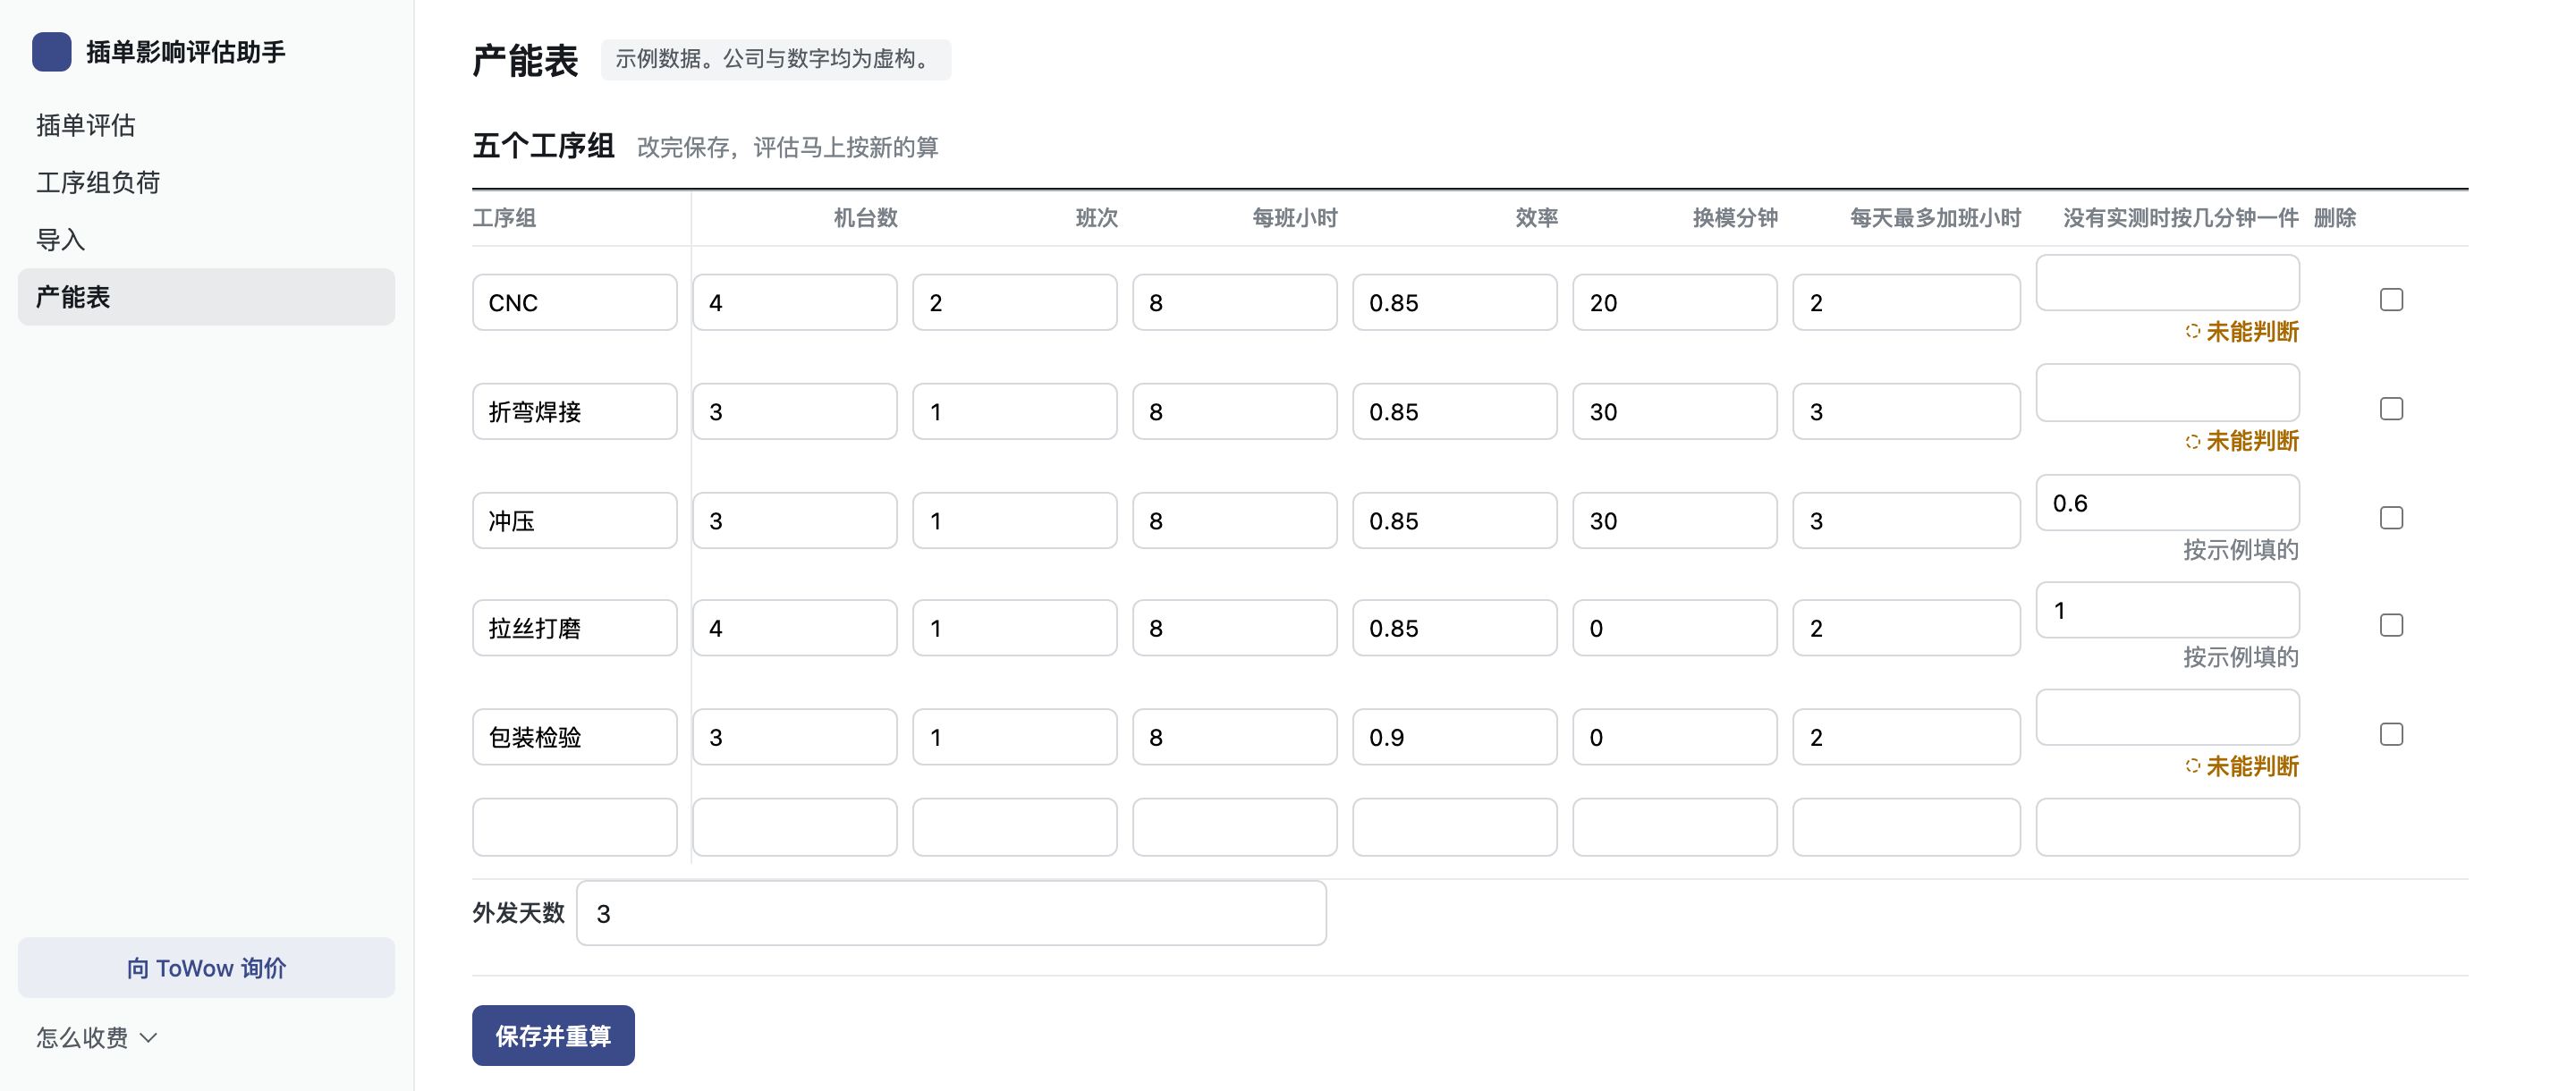Screen dimensions: 2576x1091
Task: Click the 外发天数 input field
Action: point(951,913)
